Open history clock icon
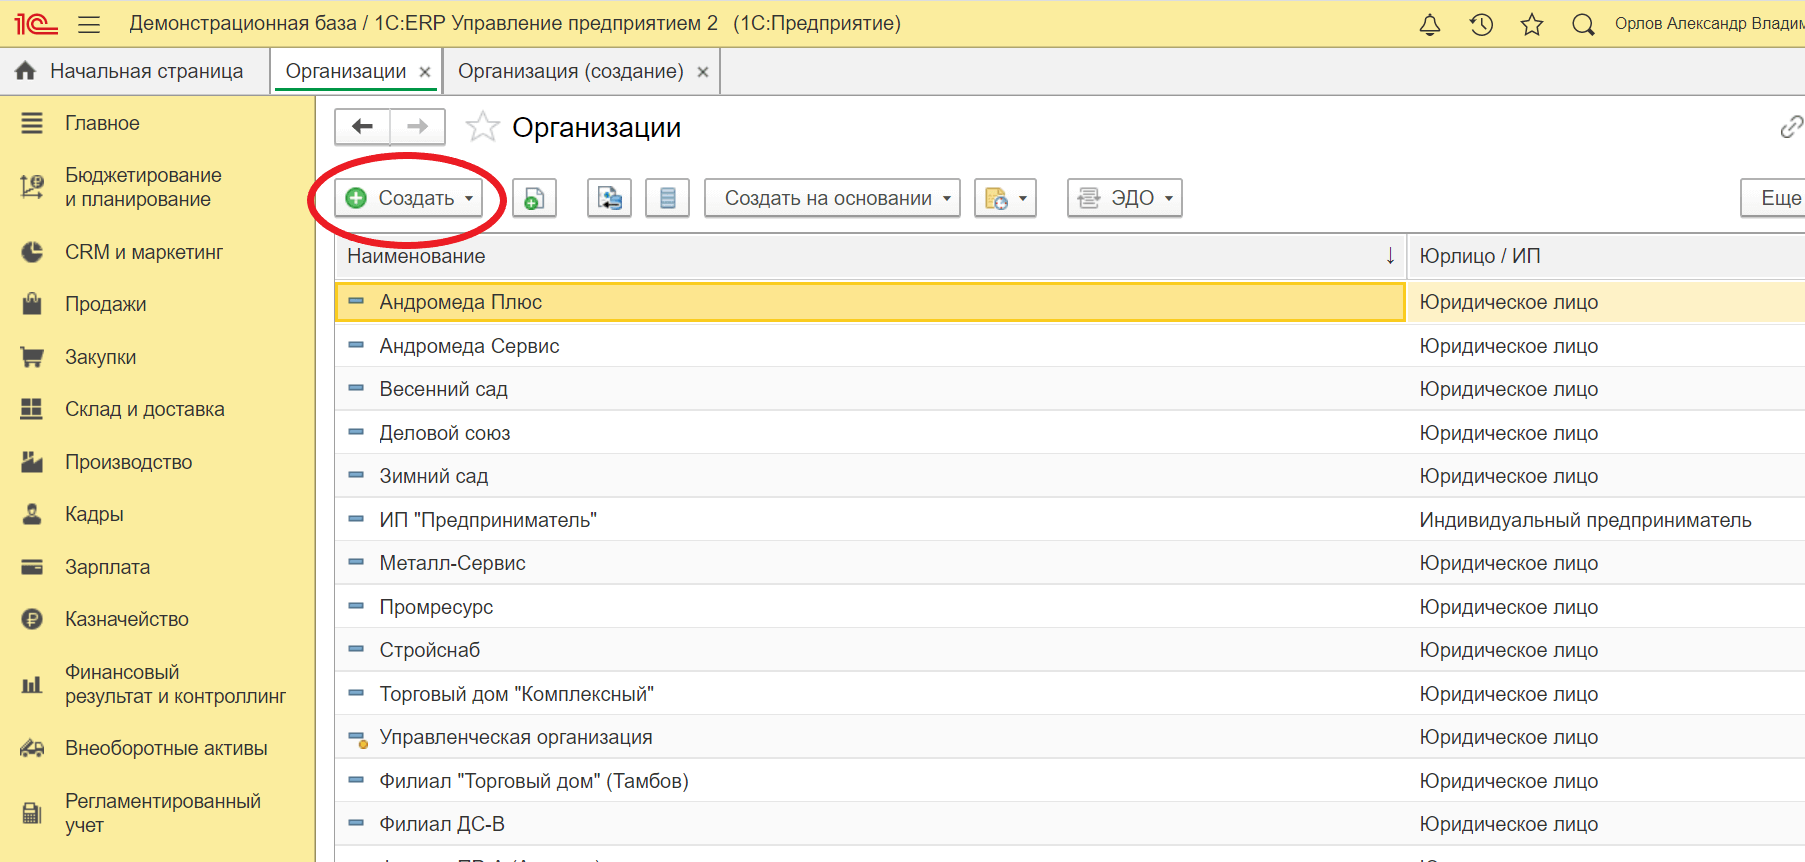The width and height of the screenshot is (1805, 862). click(x=1481, y=25)
